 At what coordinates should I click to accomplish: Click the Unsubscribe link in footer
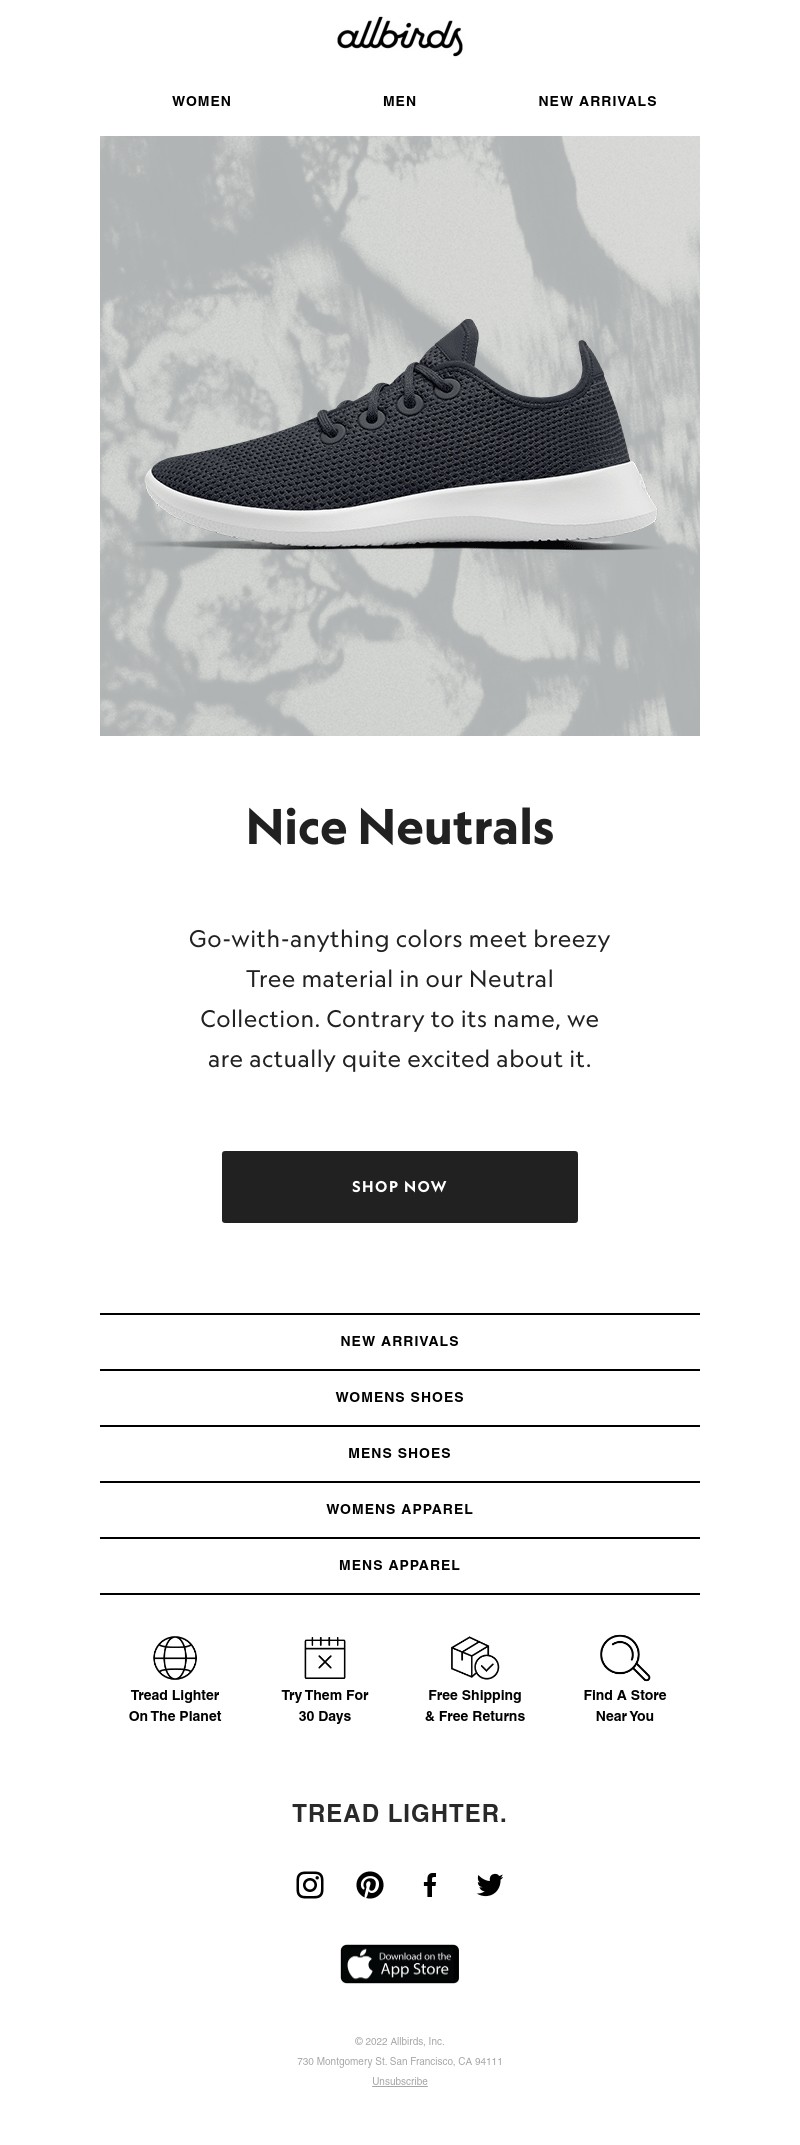click(400, 2081)
